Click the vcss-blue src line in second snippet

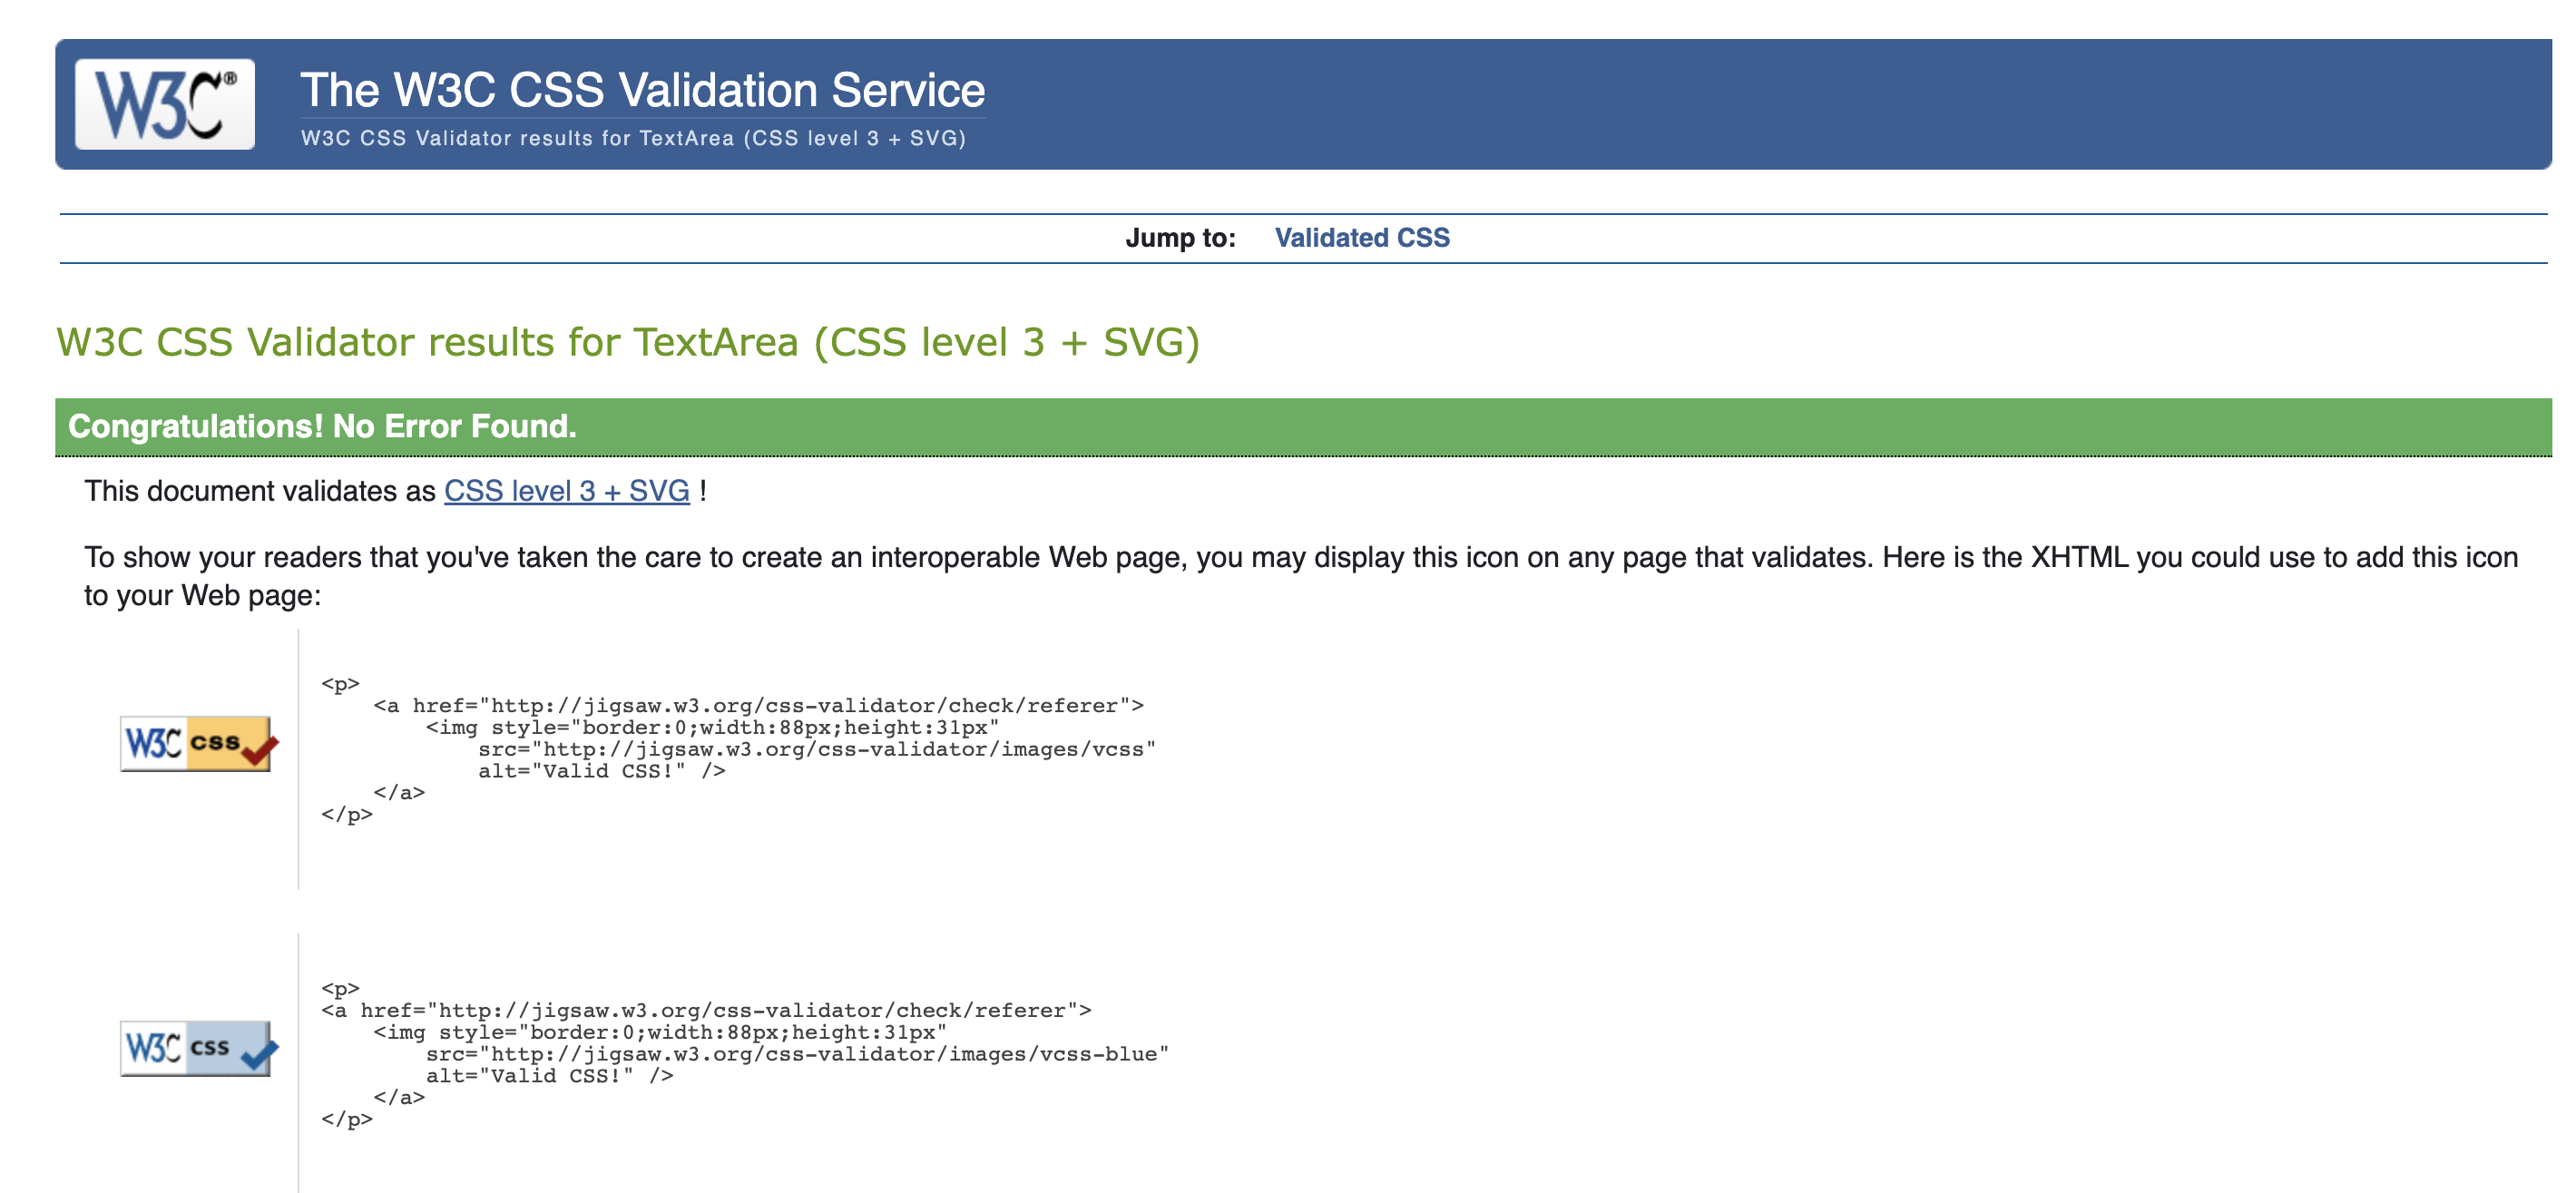(x=797, y=1054)
